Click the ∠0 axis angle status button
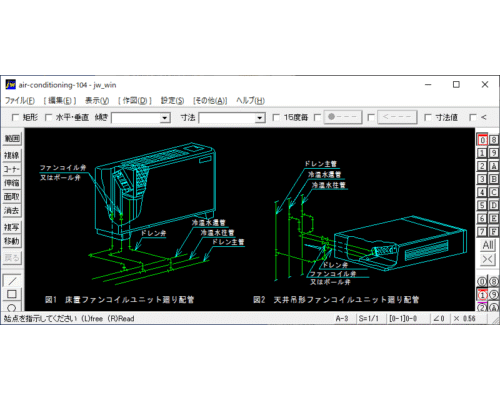The height and width of the screenshot is (400, 500). pos(439,318)
